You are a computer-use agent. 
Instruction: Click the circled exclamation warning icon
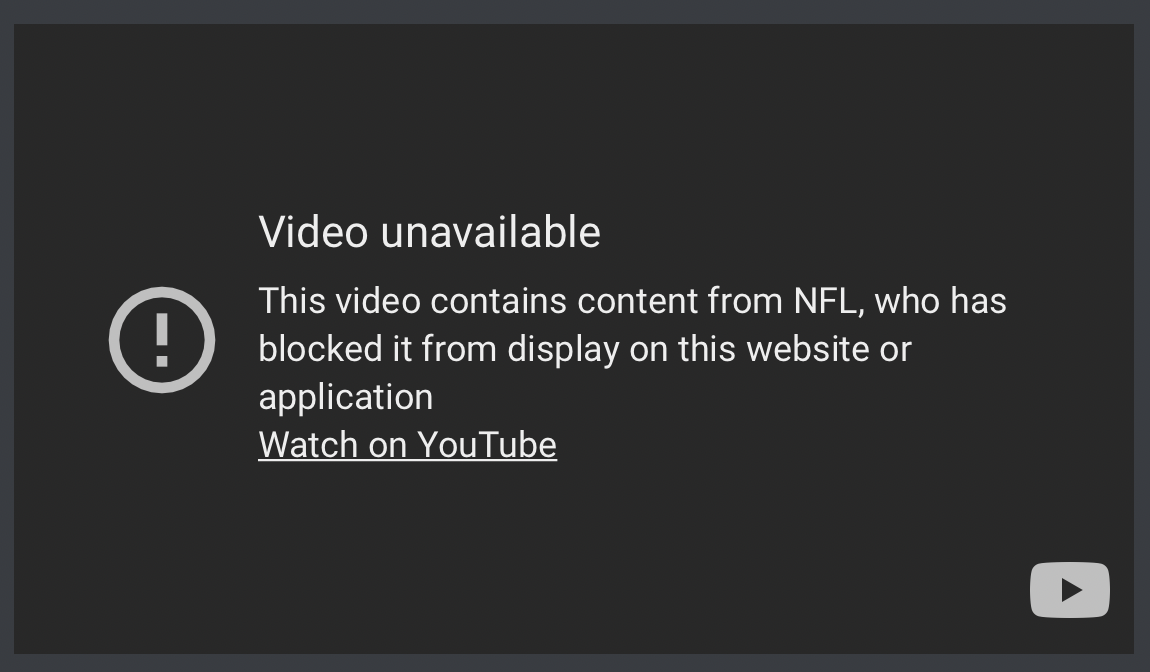point(162,340)
